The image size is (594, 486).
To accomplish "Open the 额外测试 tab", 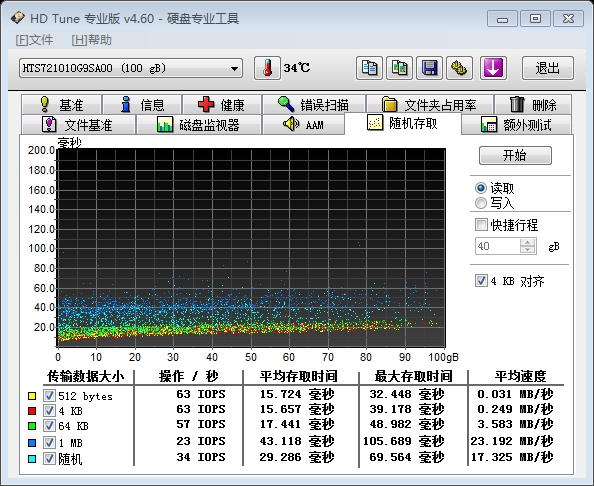I will point(516,125).
